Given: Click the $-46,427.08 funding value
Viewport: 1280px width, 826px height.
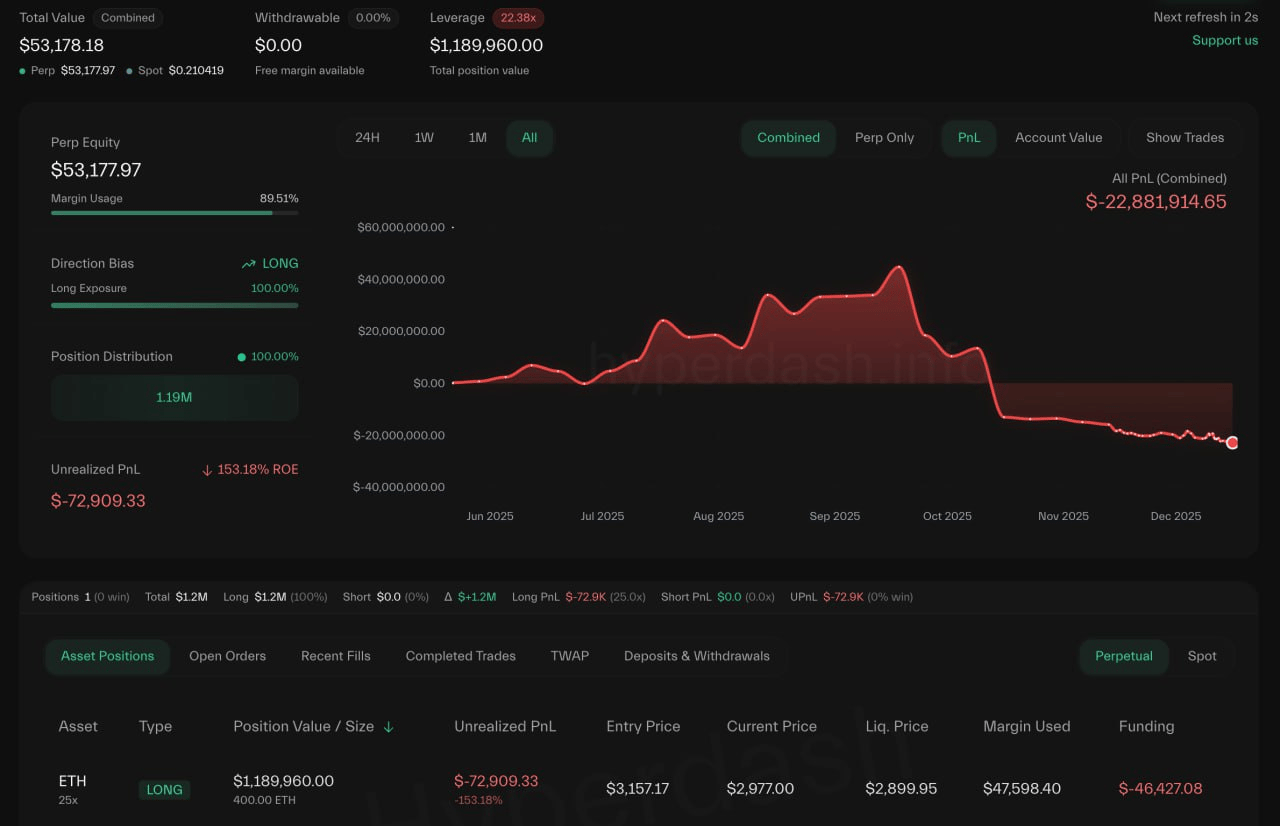Looking at the screenshot, I should [x=1160, y=789].
